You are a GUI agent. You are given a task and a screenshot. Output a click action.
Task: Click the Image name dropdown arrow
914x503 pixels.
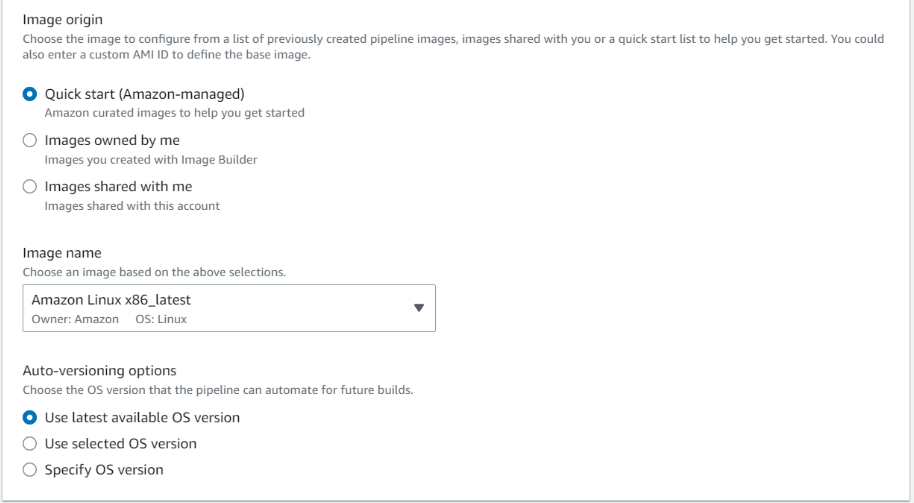coord(419,308)
